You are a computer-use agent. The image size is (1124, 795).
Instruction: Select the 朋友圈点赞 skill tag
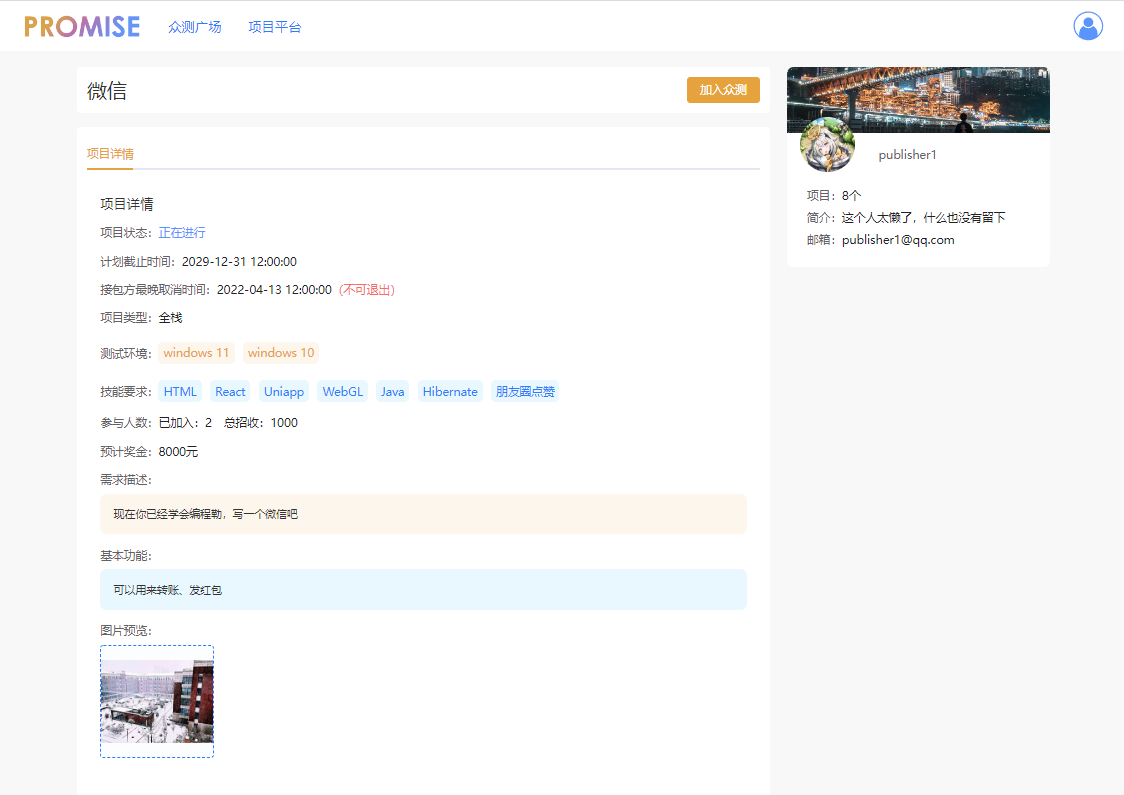coord(525,391)
